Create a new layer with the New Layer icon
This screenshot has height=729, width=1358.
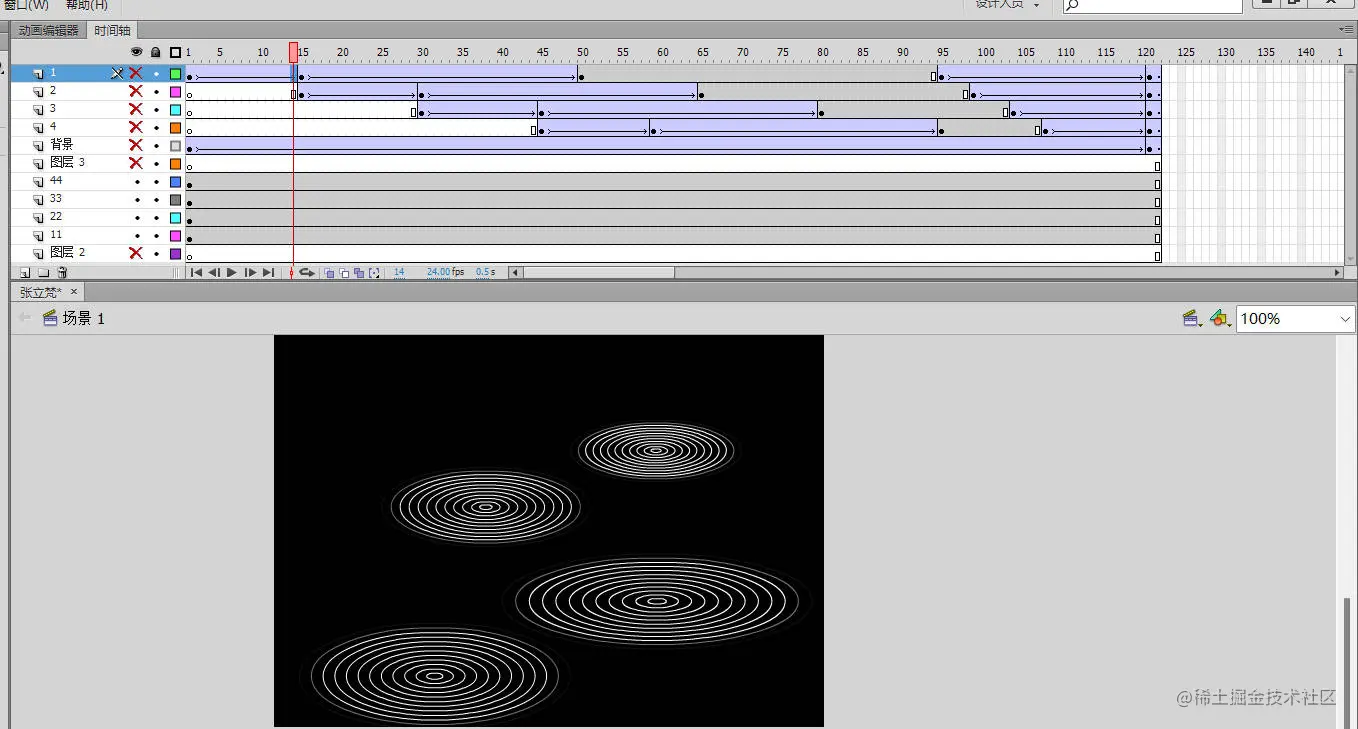pyautogui.click(x=25, y=272)
